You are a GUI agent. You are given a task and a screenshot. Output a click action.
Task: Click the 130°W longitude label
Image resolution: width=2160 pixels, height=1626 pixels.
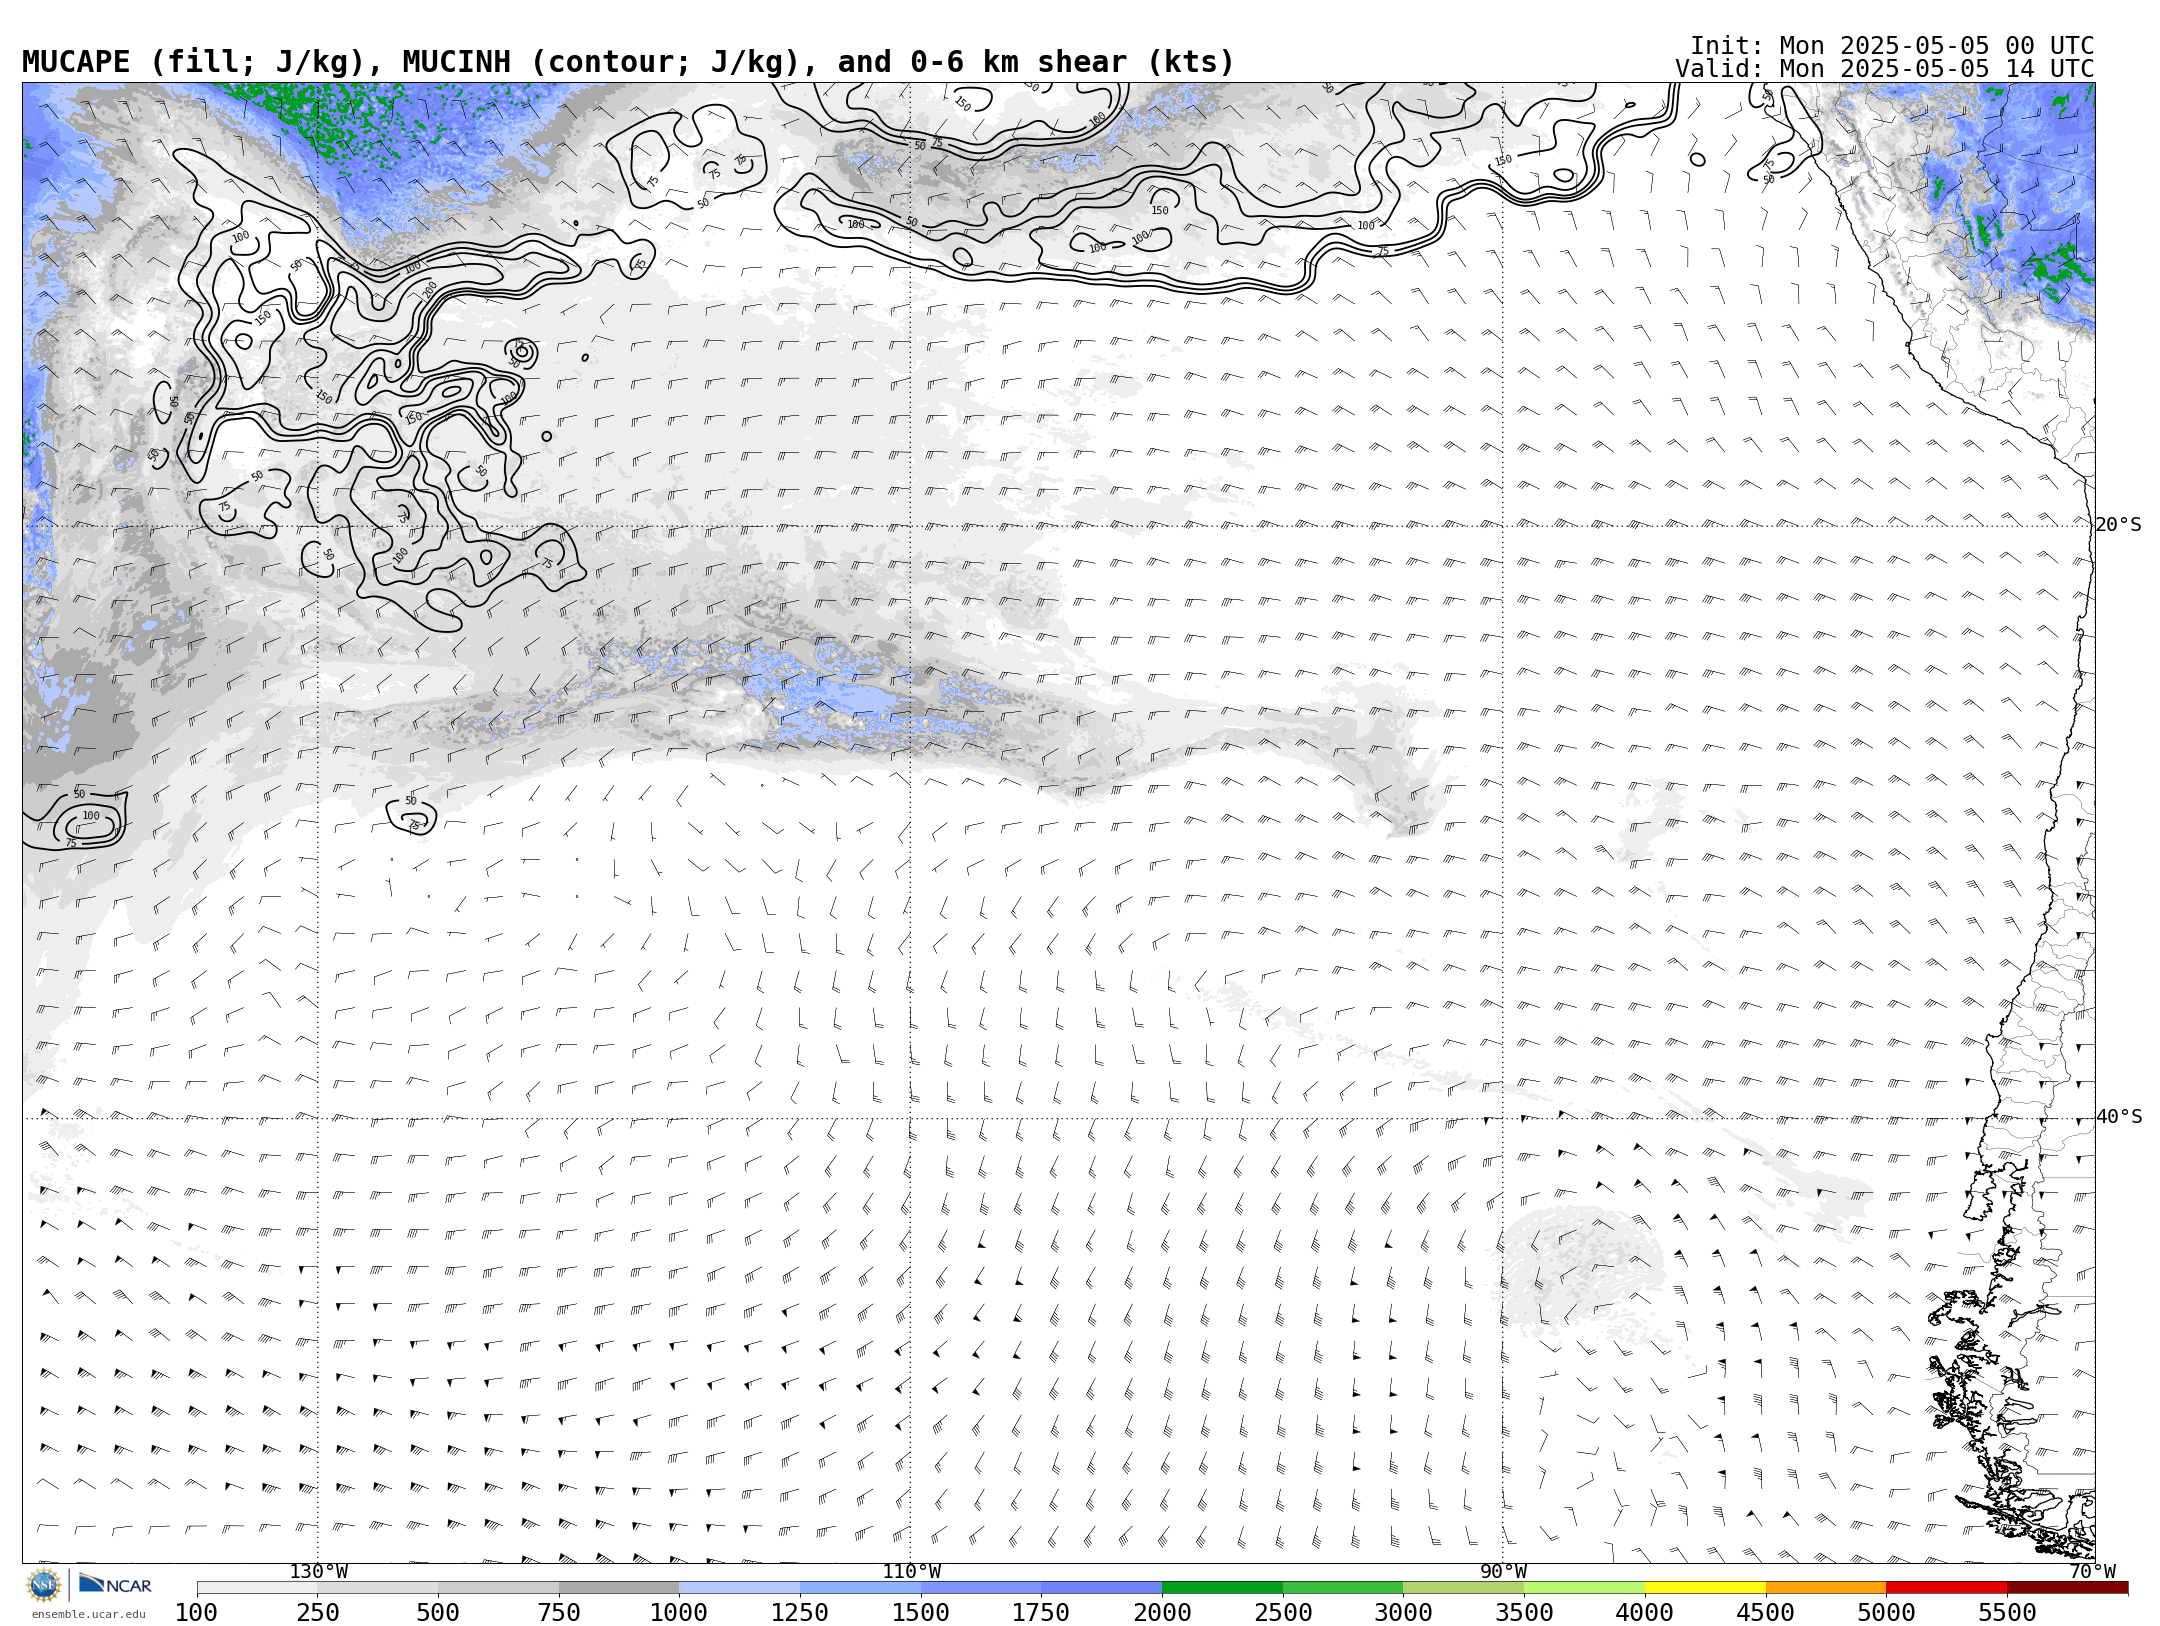click(x=319, y=1572)
